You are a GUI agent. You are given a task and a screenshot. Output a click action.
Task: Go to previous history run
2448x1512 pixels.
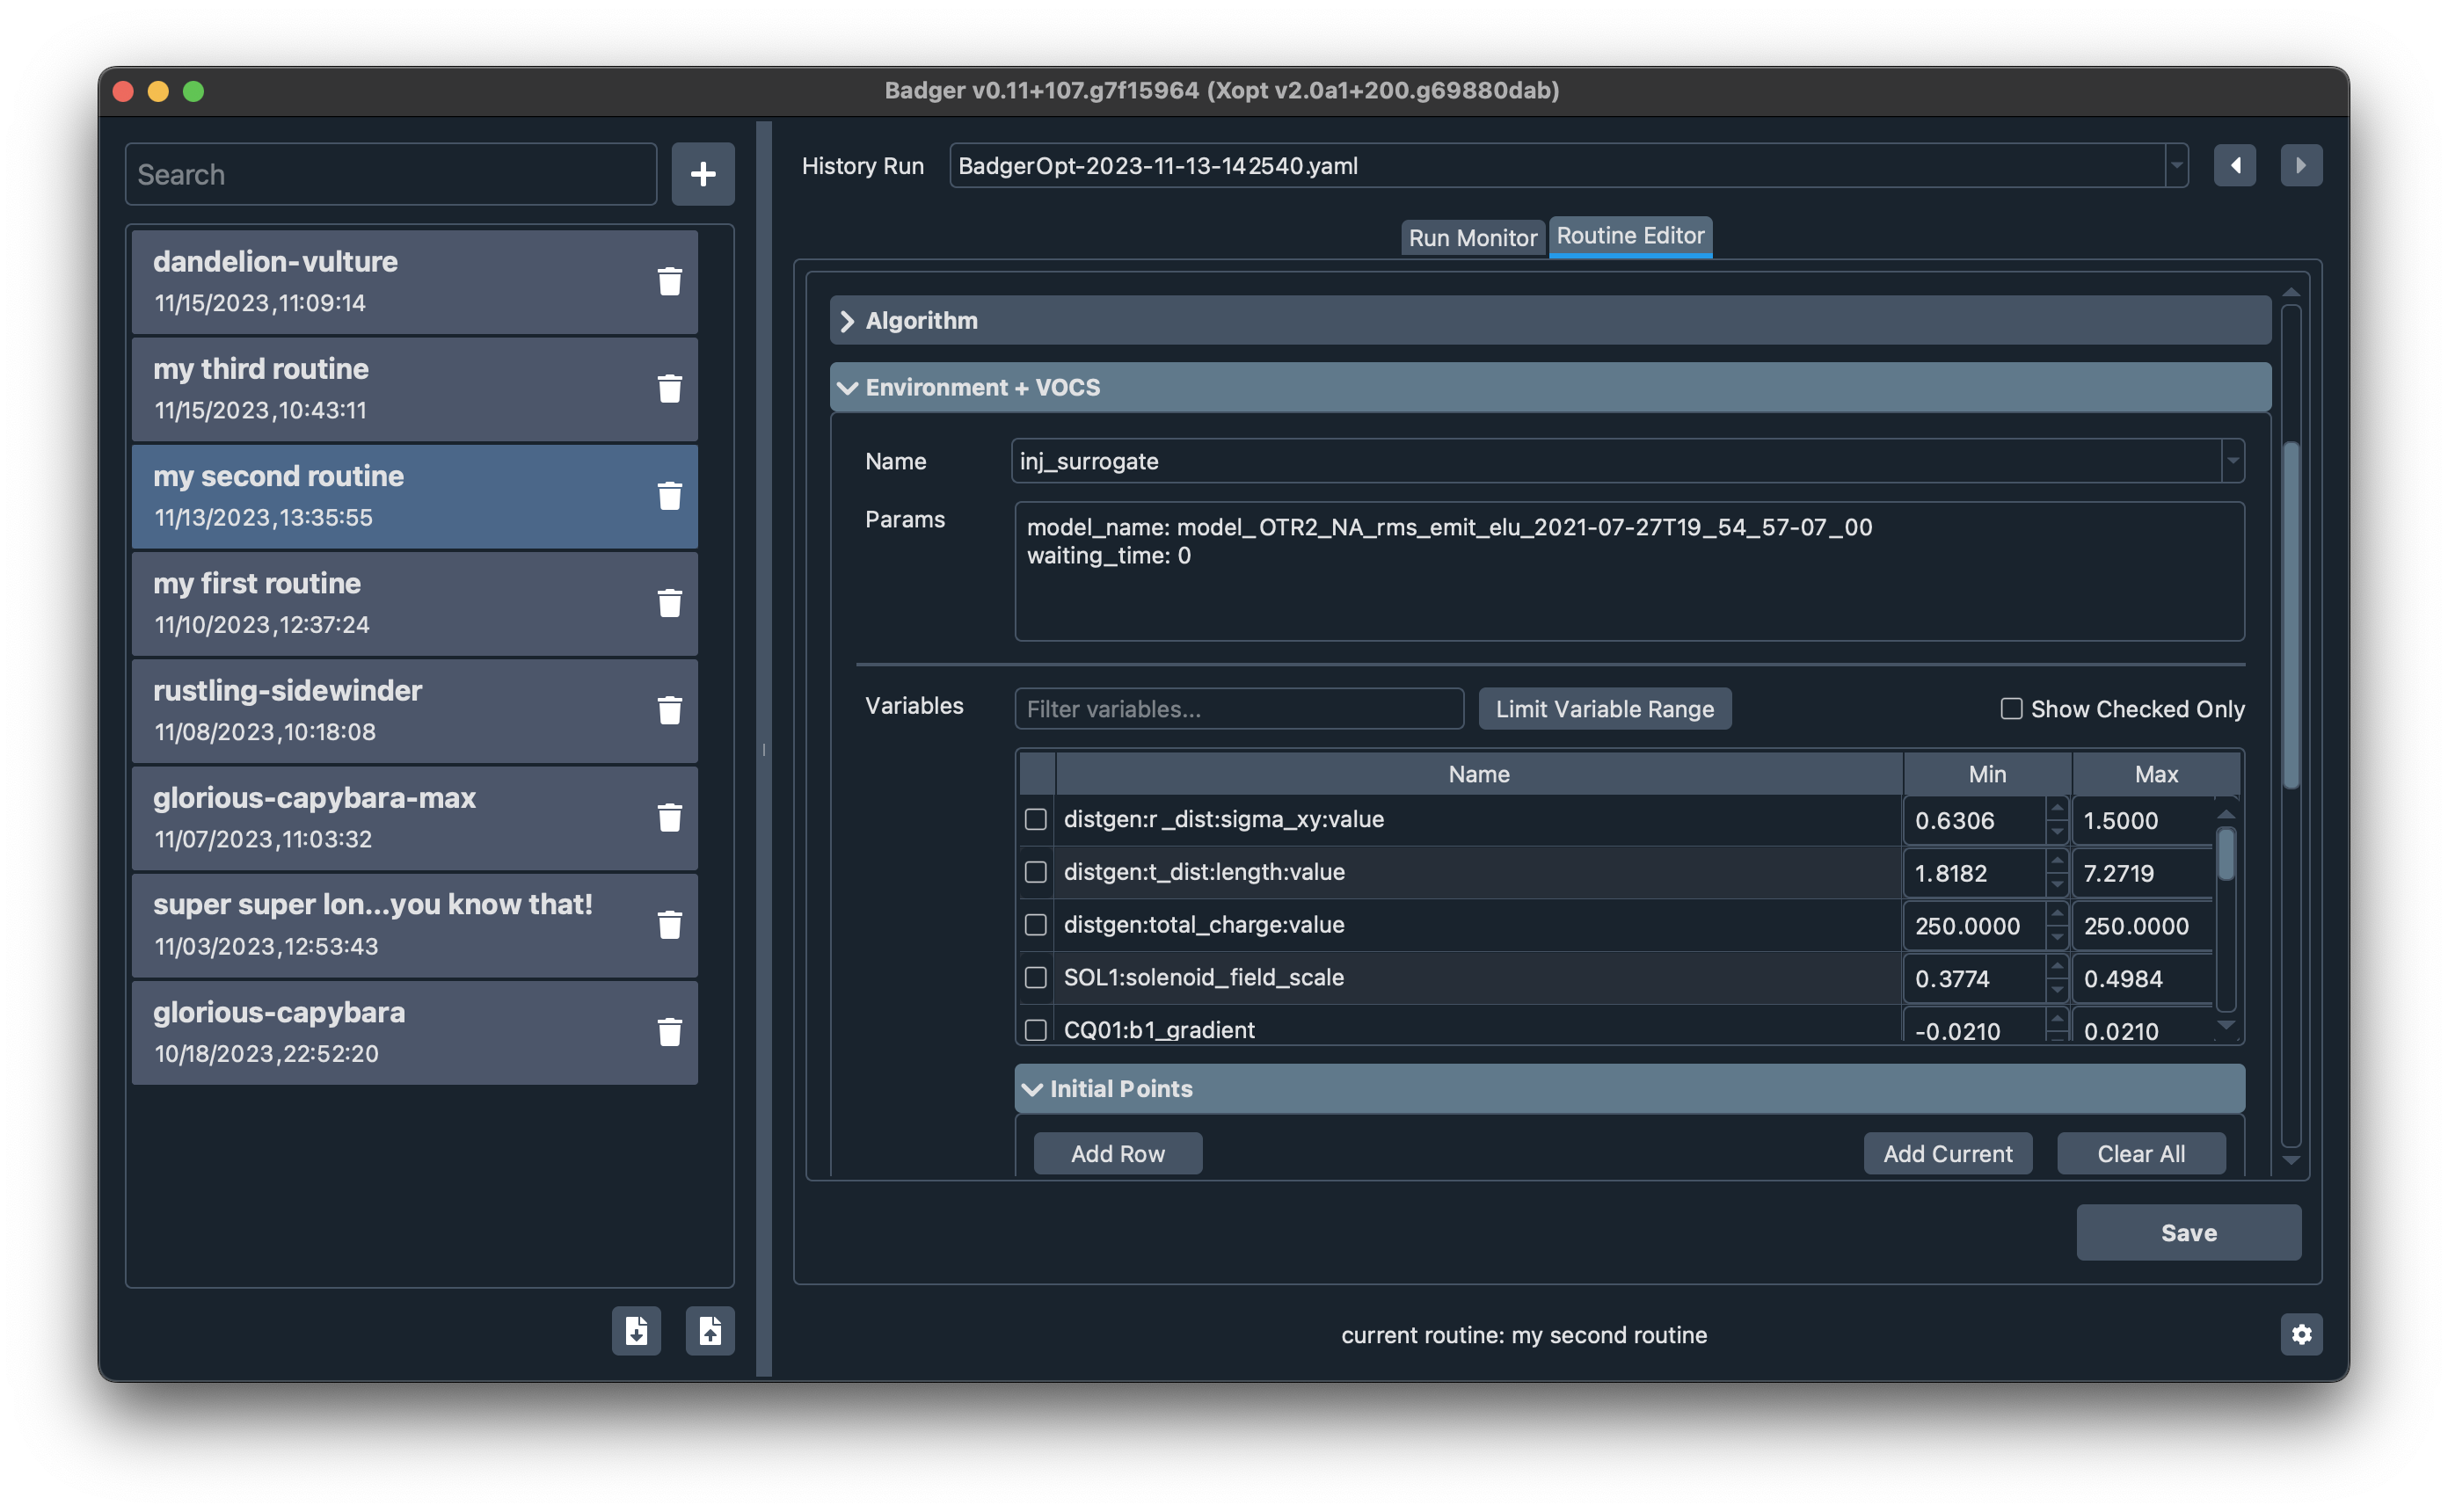pyautogui.click(x=2235, y=166)
